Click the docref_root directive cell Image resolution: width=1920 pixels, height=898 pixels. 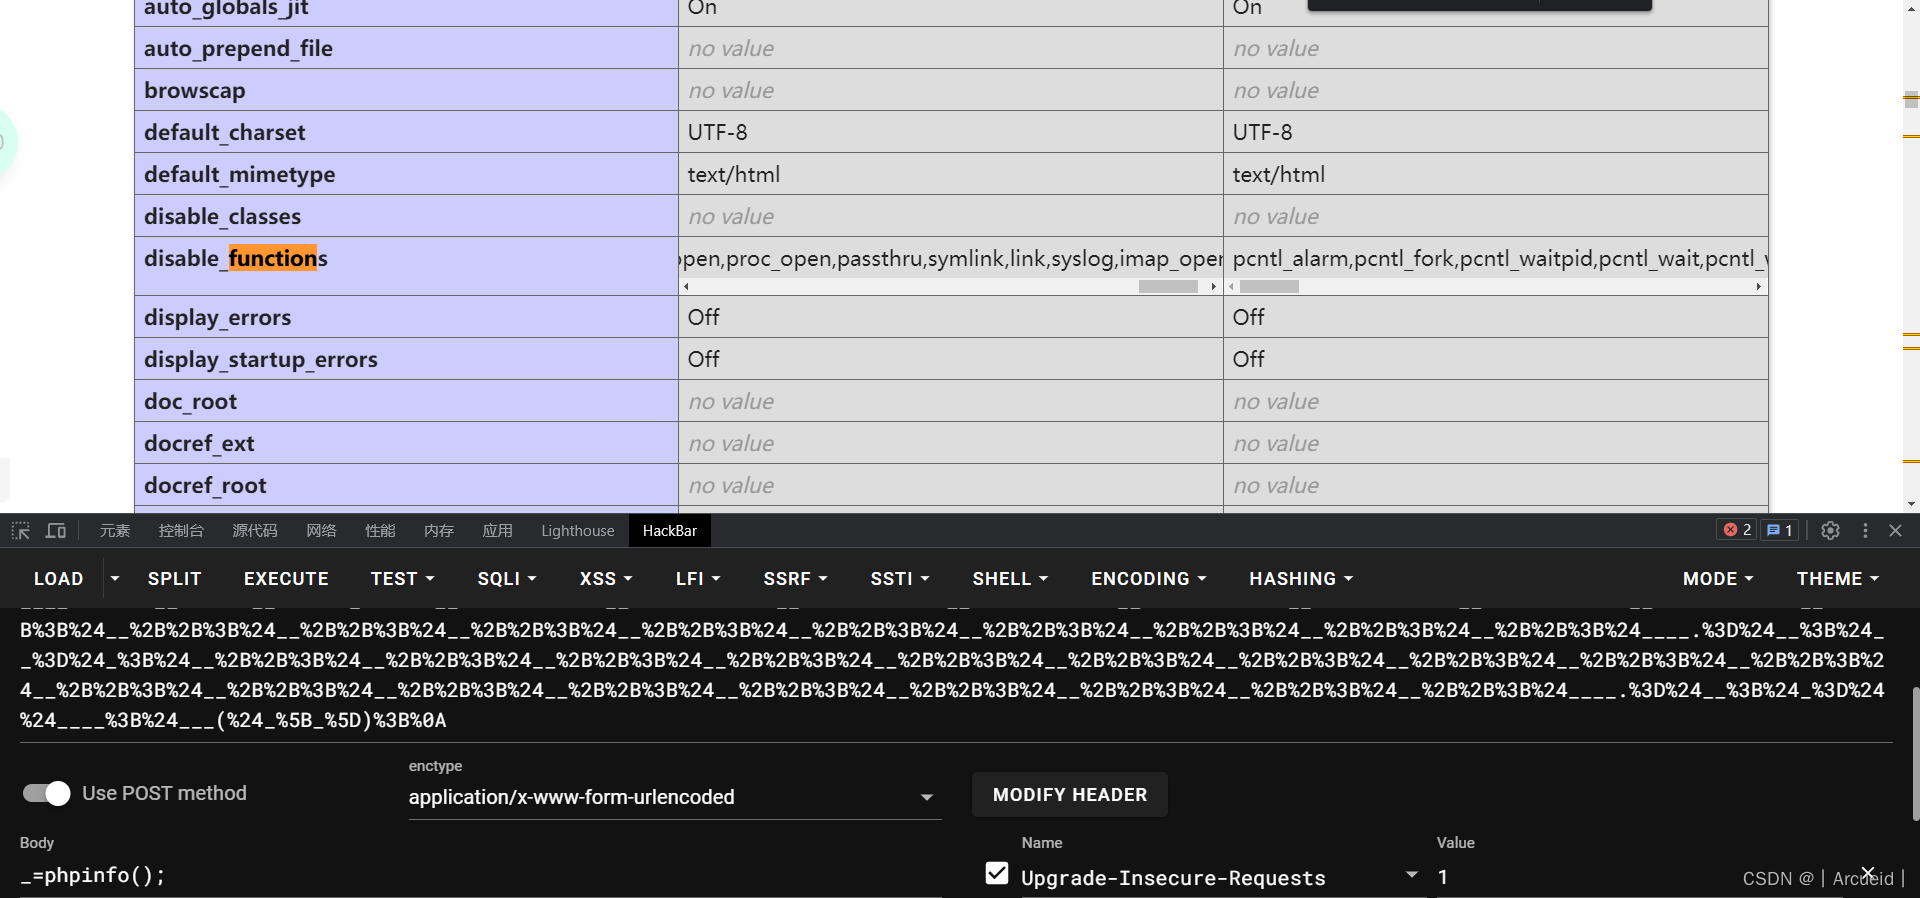click(407, 485)
